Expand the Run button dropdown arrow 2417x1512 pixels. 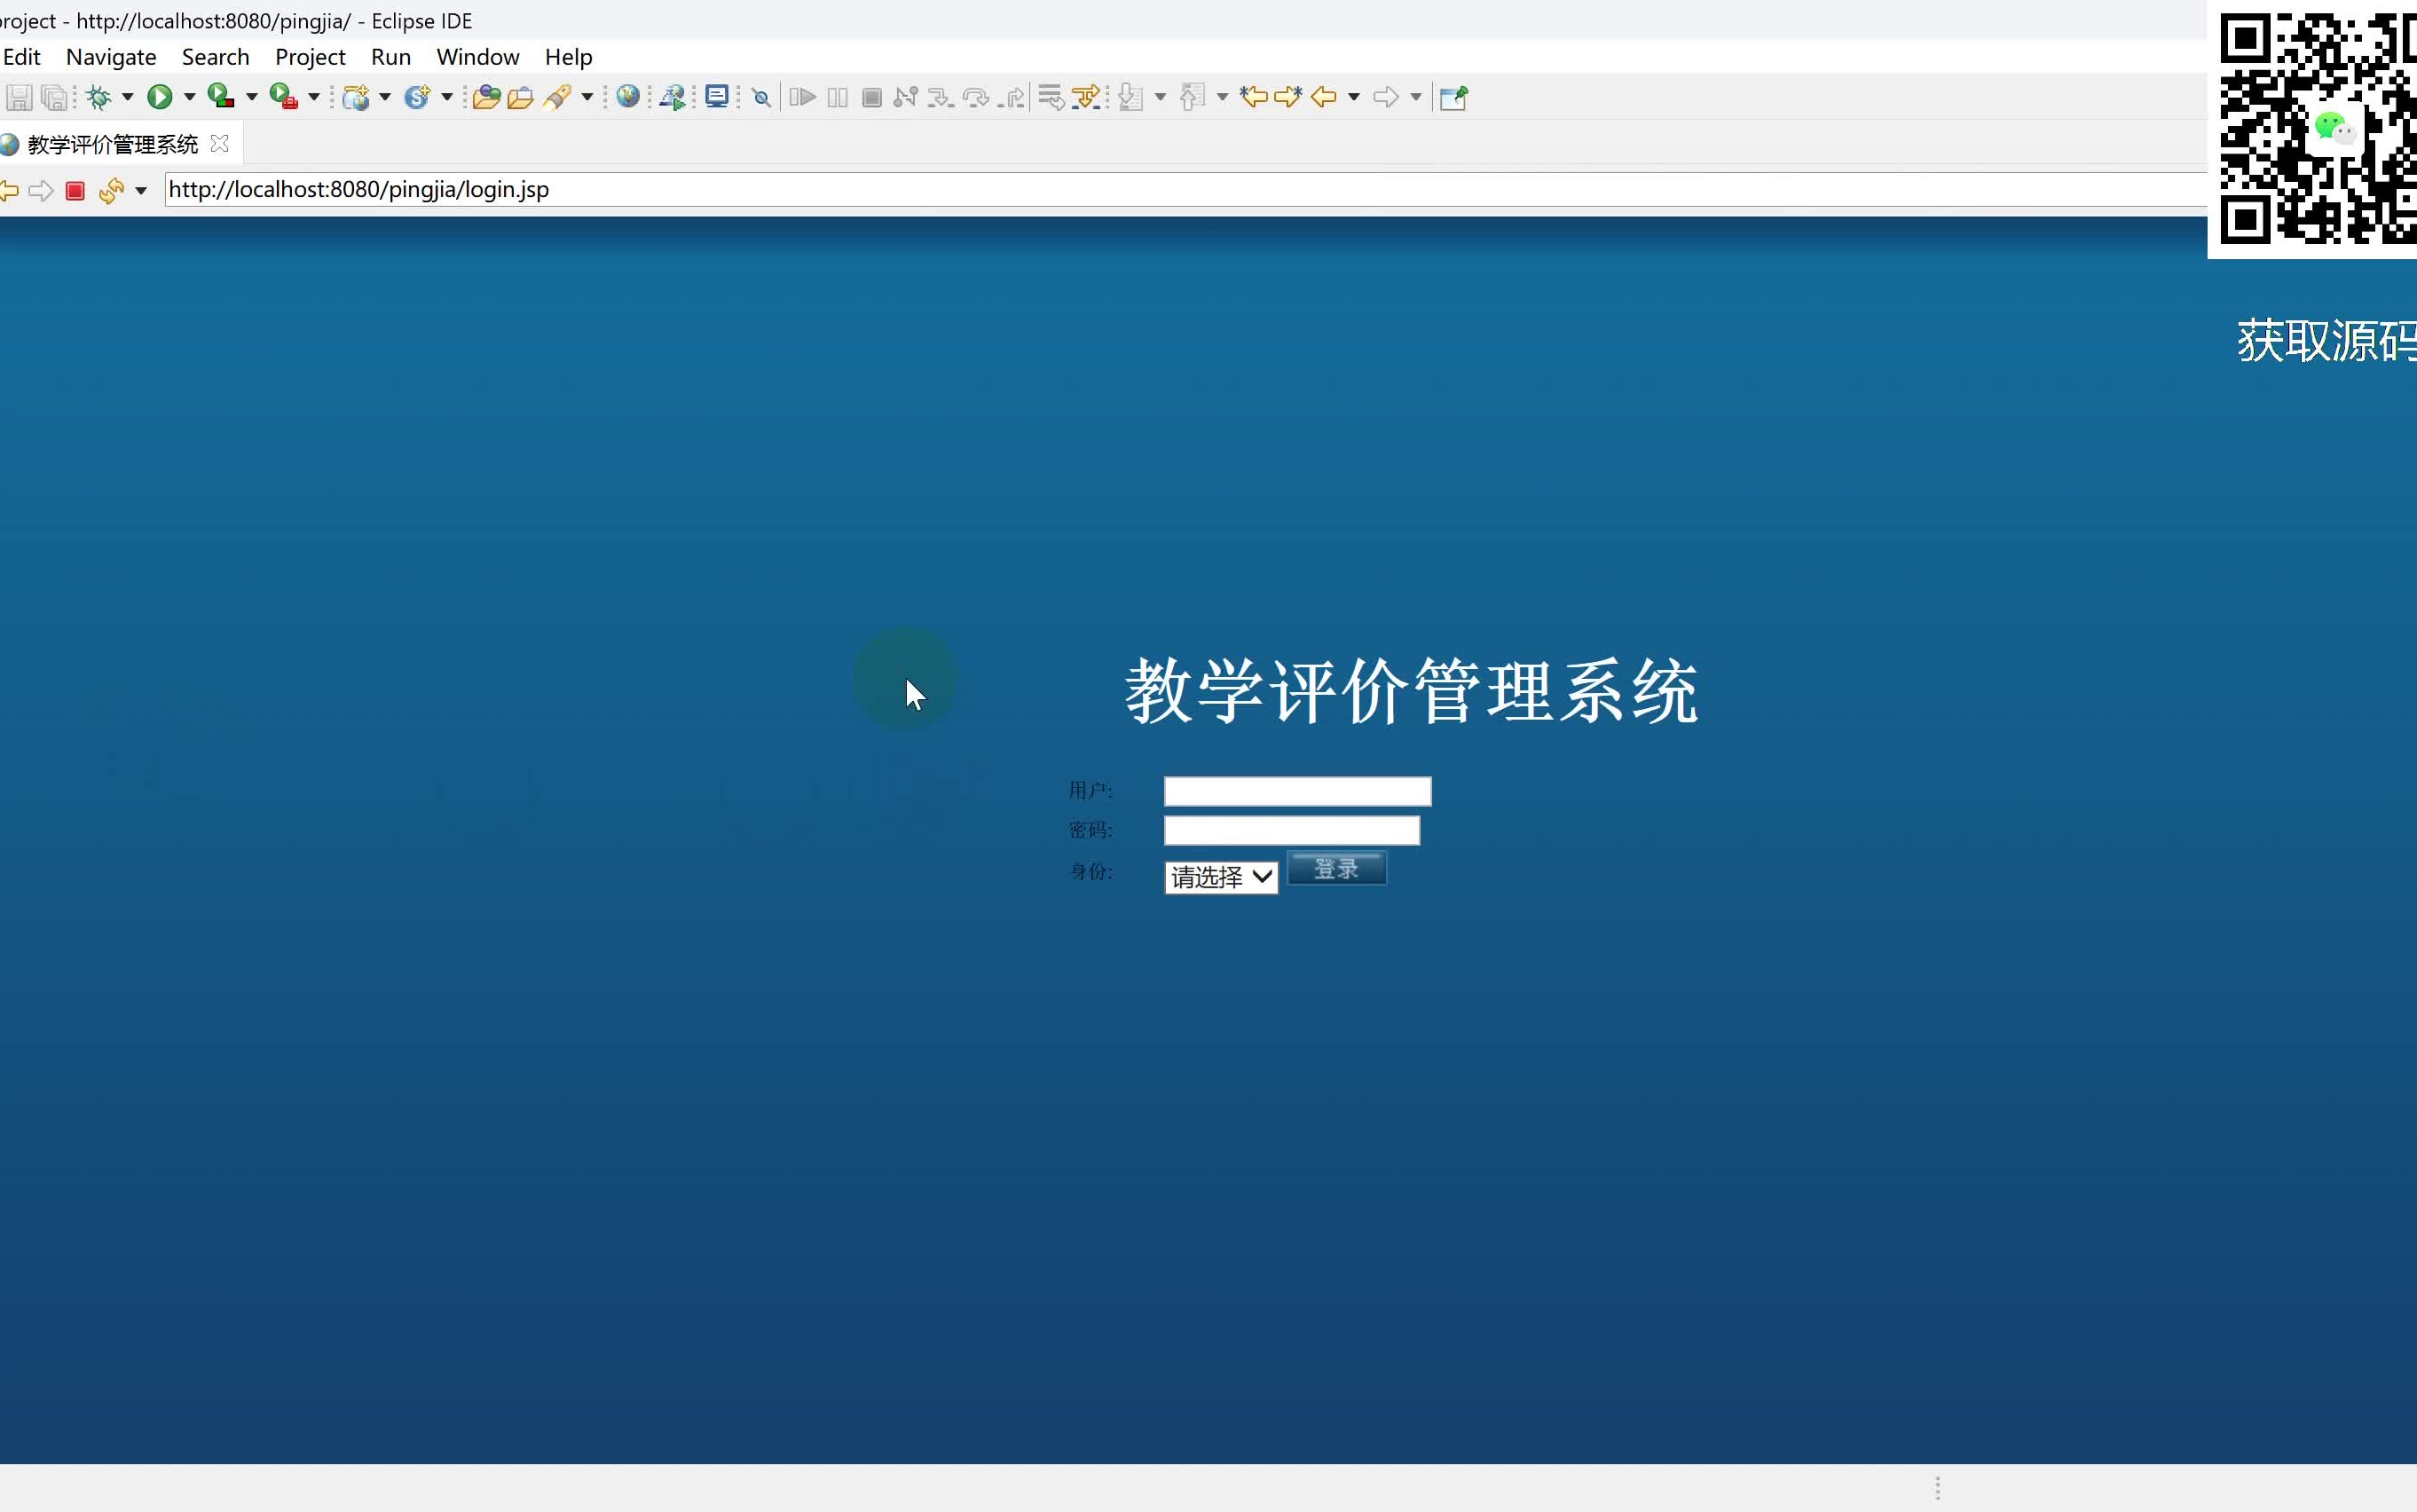[x=190, y=96]
